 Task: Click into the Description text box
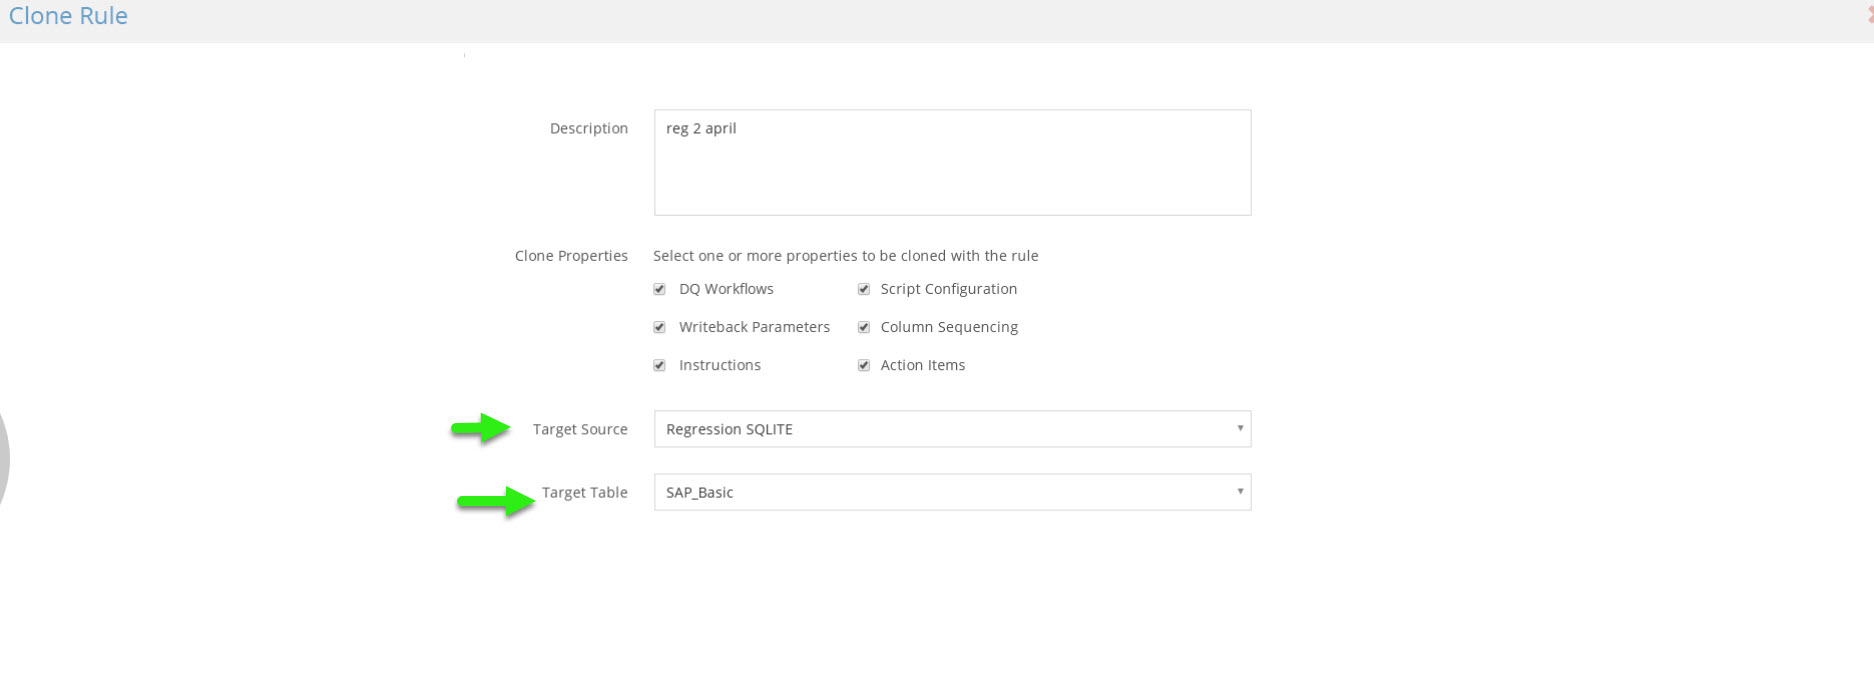click(952, 162)
